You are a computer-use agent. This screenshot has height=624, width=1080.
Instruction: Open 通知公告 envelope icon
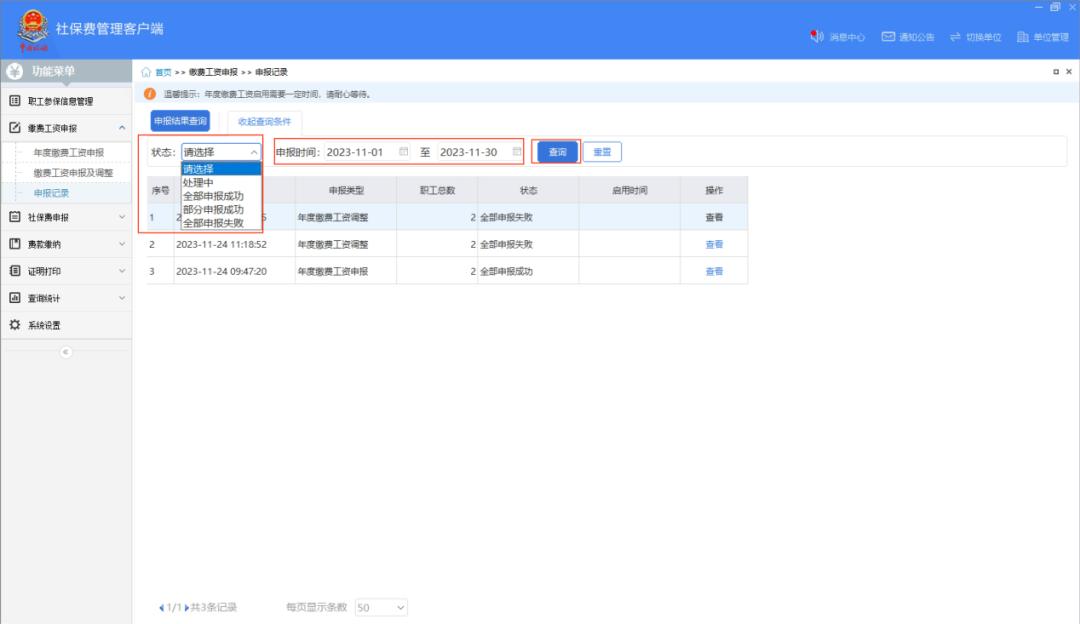888,37
